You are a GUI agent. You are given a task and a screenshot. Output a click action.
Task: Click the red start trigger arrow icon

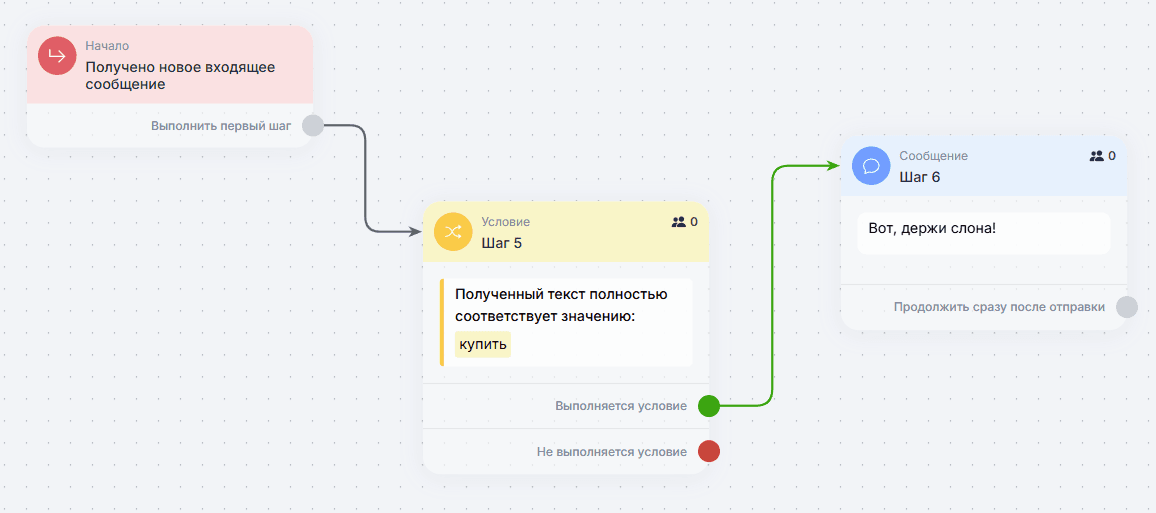[58, 56]
